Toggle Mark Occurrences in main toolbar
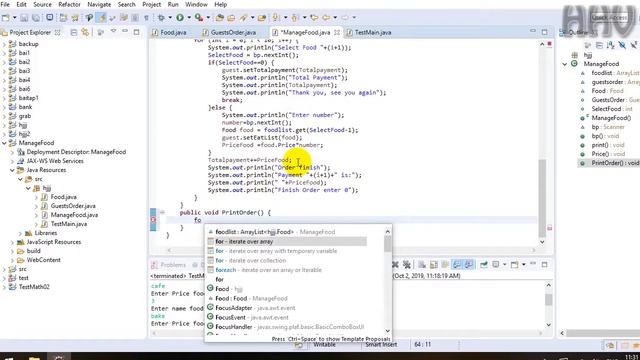640x360 pixels. [101, 18]
